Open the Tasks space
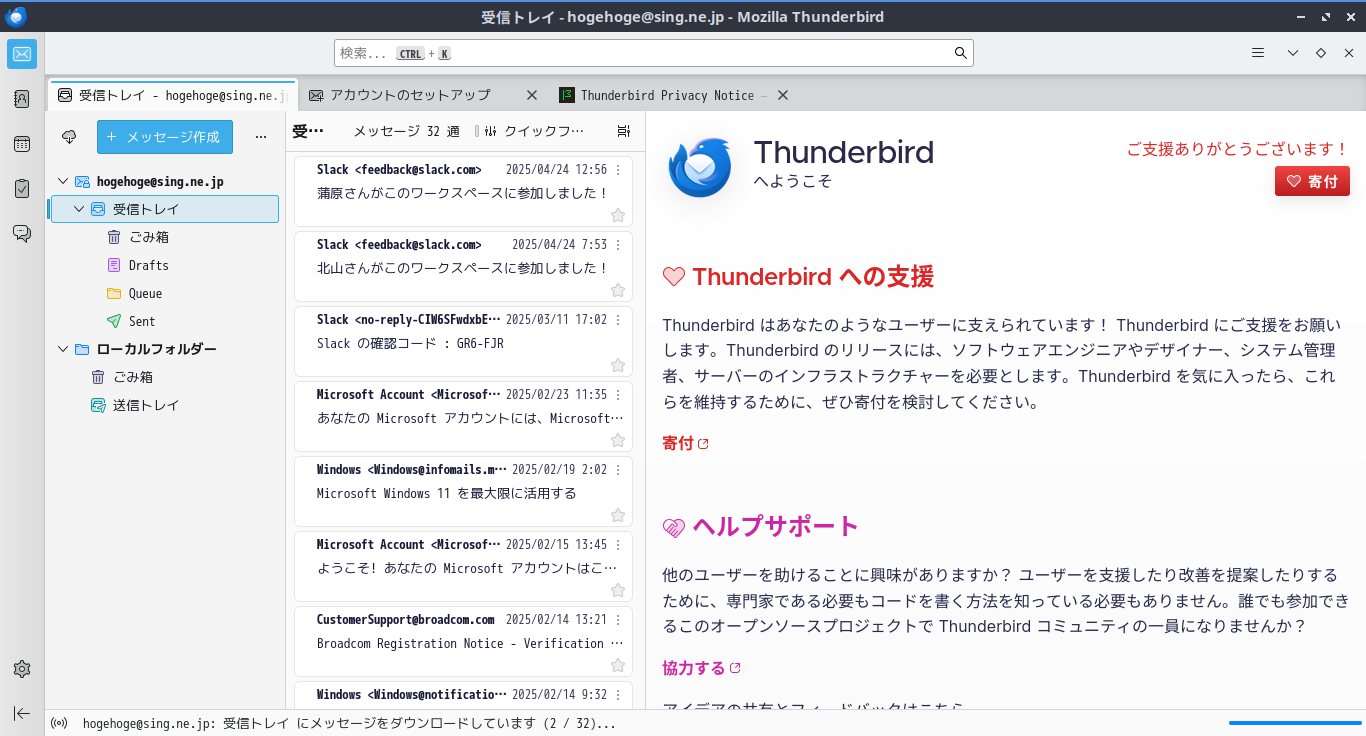Screen dimensions: 1366x736 coord(22,188)
